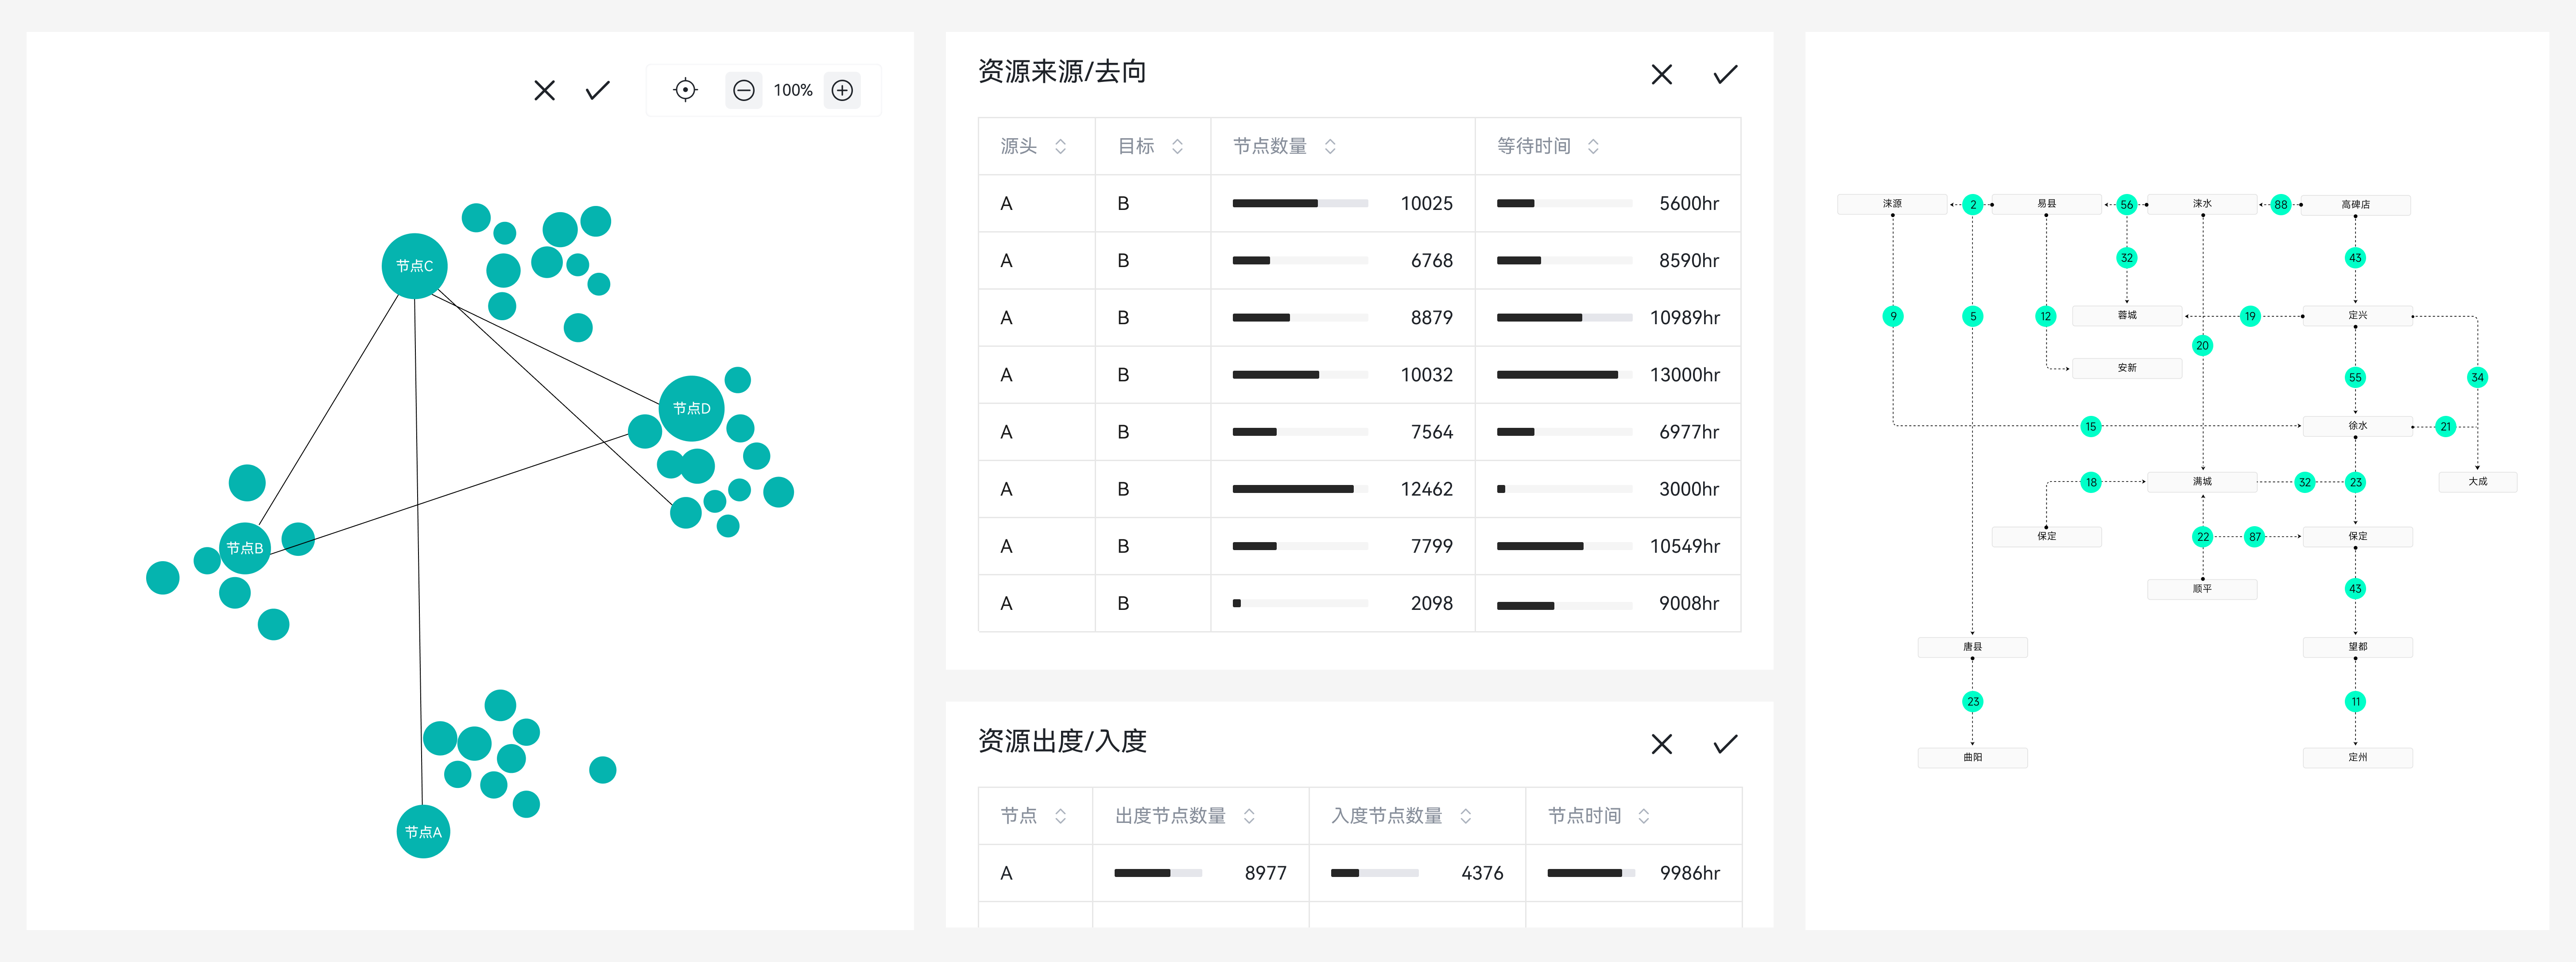Sort by 源头 column

click(1060, 146)
